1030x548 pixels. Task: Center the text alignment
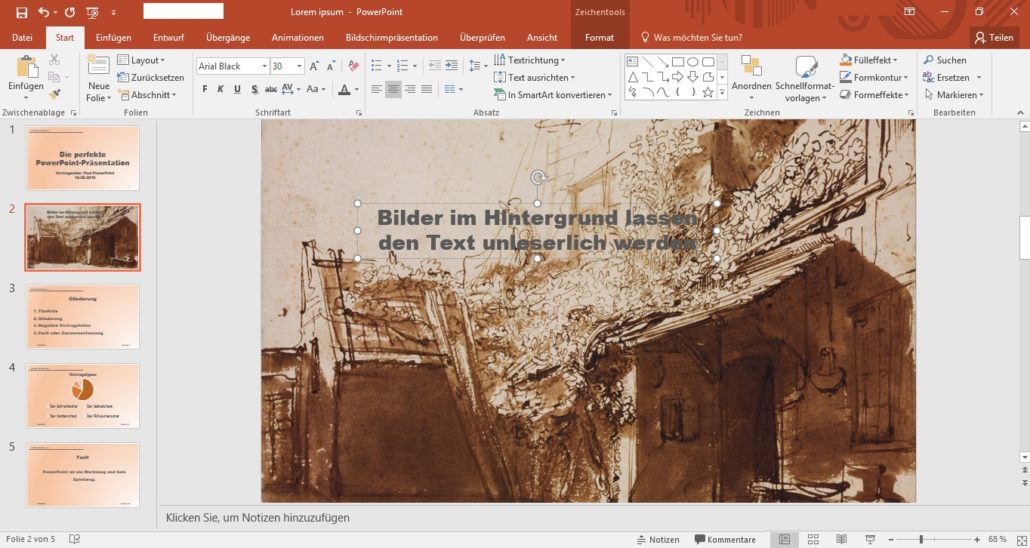coord(393,89)
